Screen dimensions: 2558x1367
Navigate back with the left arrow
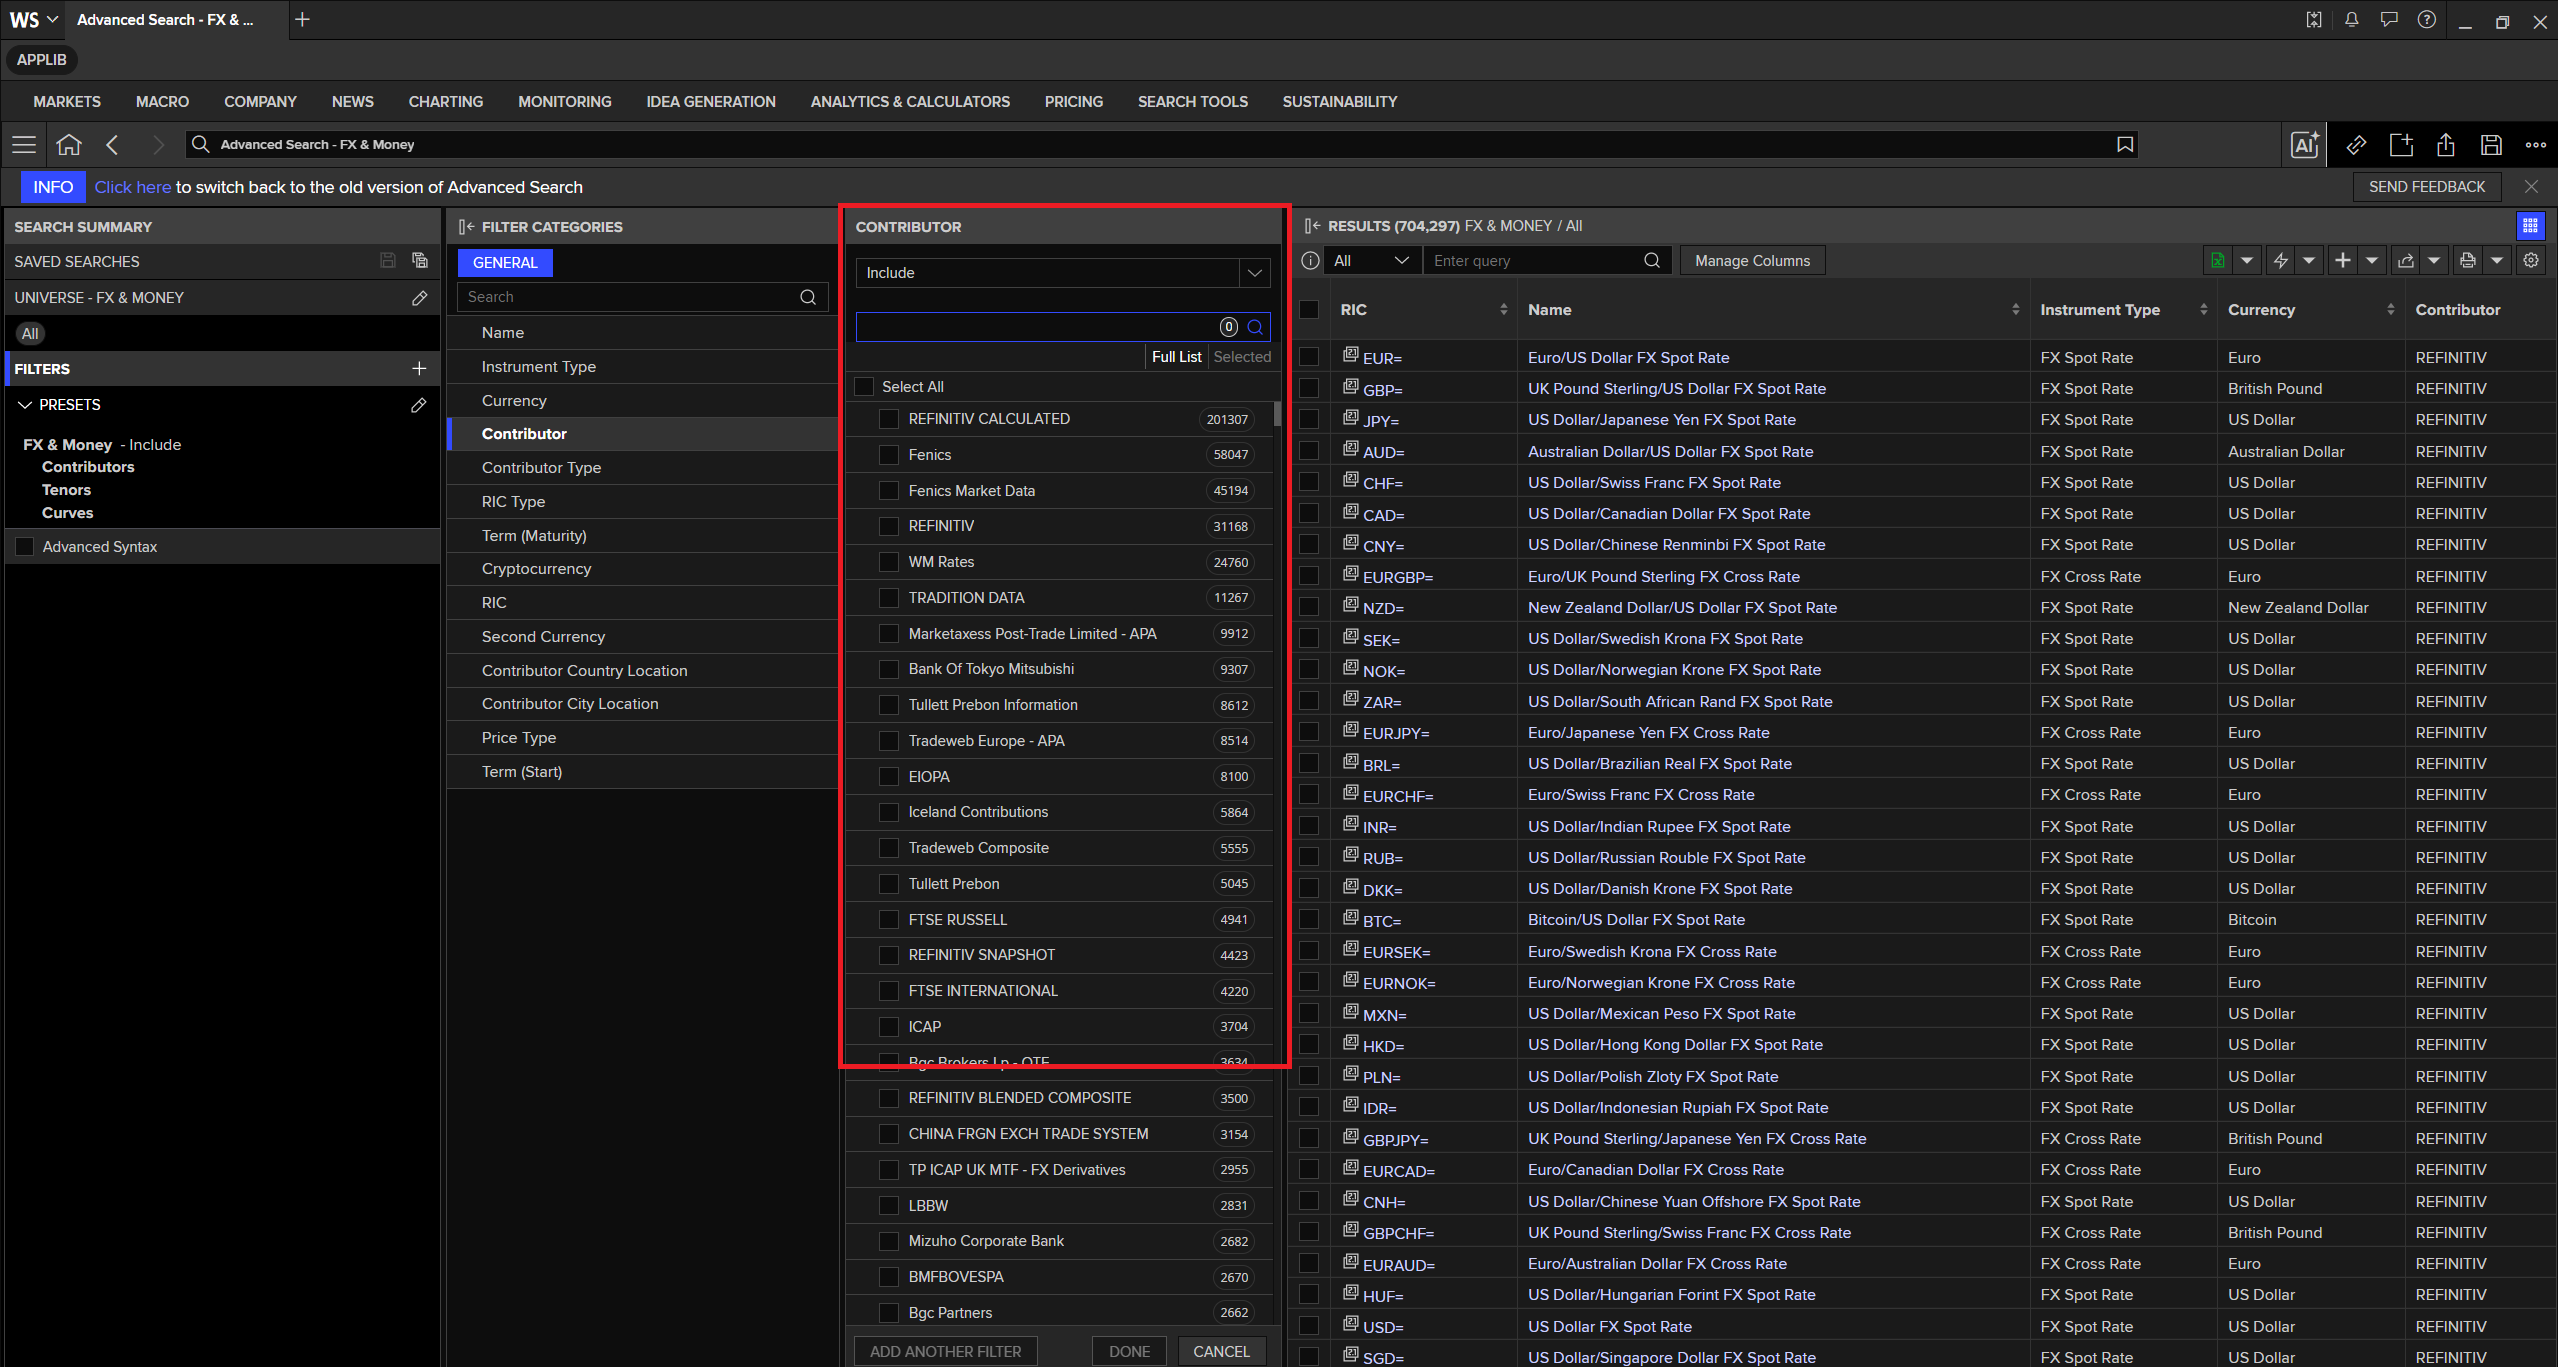coord(112,145)
